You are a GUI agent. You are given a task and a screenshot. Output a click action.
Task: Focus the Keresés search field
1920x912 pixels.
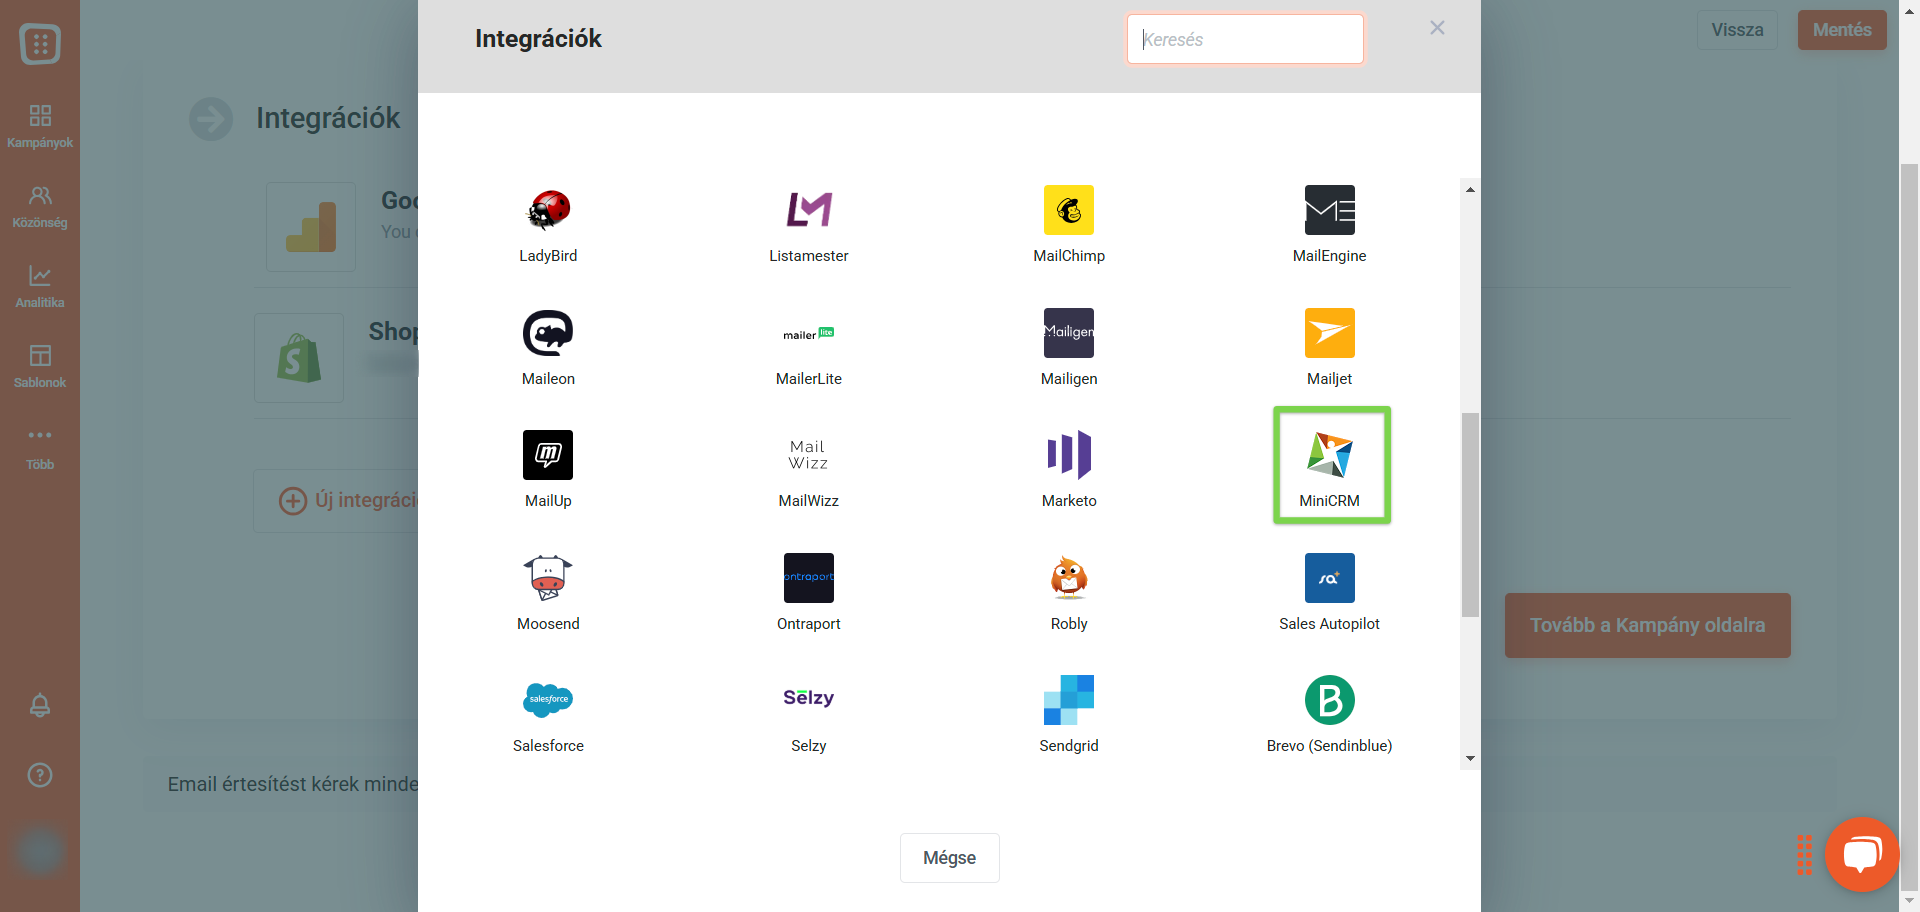1245,39
